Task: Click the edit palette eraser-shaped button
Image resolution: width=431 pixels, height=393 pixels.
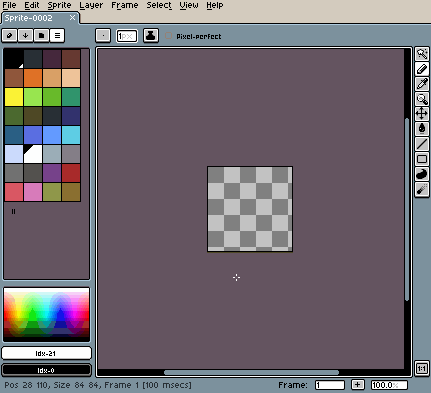Action: point(9,35)
